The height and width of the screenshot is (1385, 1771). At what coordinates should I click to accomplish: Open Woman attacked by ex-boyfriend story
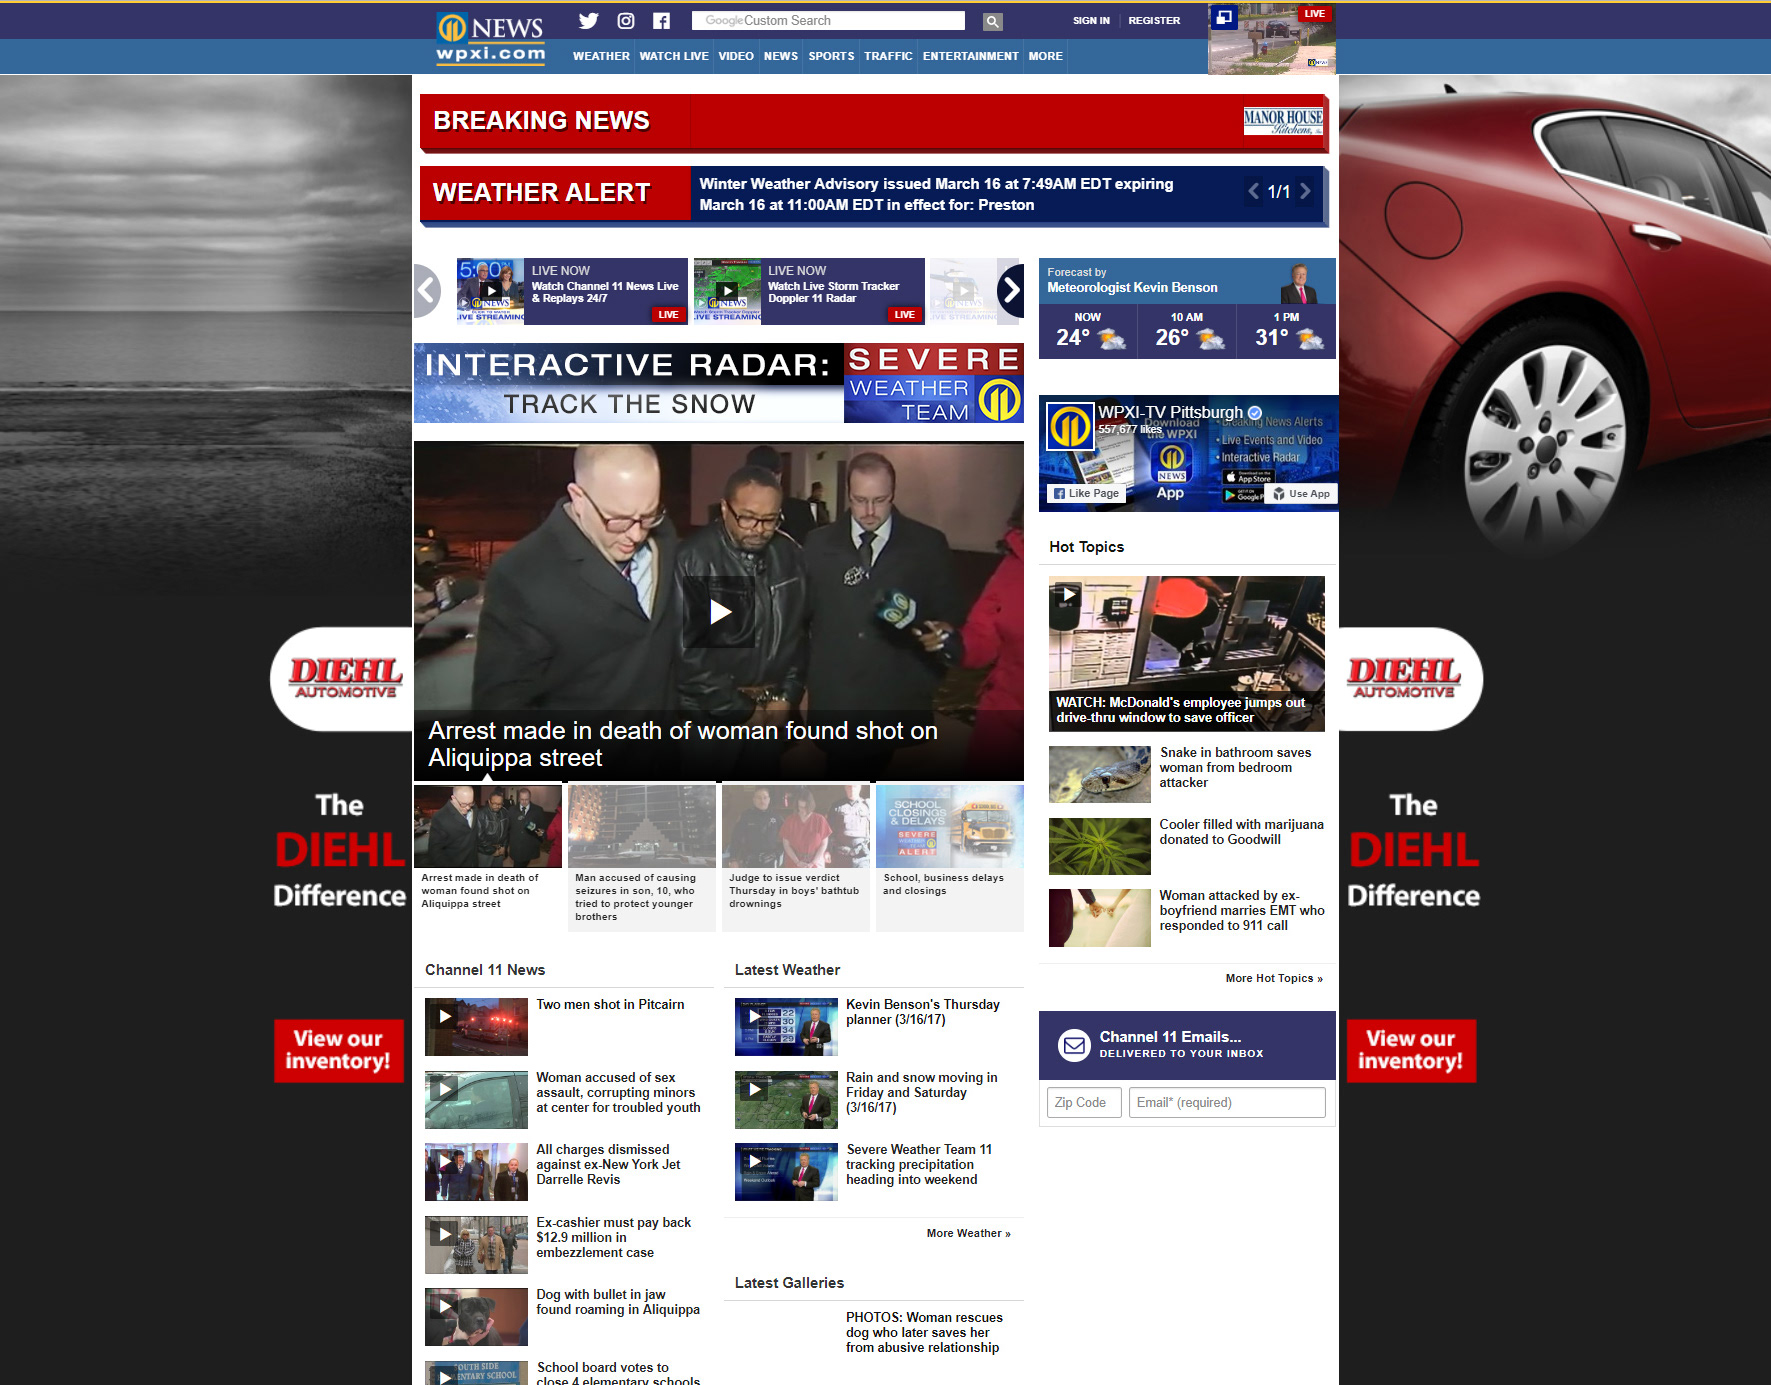click(1242, 910)
